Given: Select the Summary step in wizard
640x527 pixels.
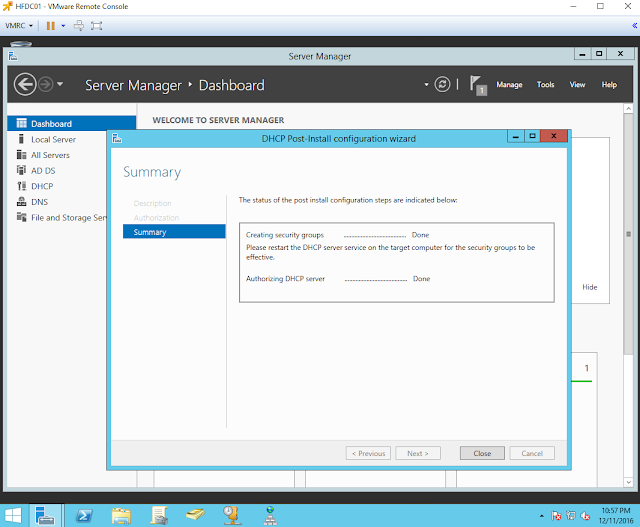Looking at the screenshot, I should (174, 231).
